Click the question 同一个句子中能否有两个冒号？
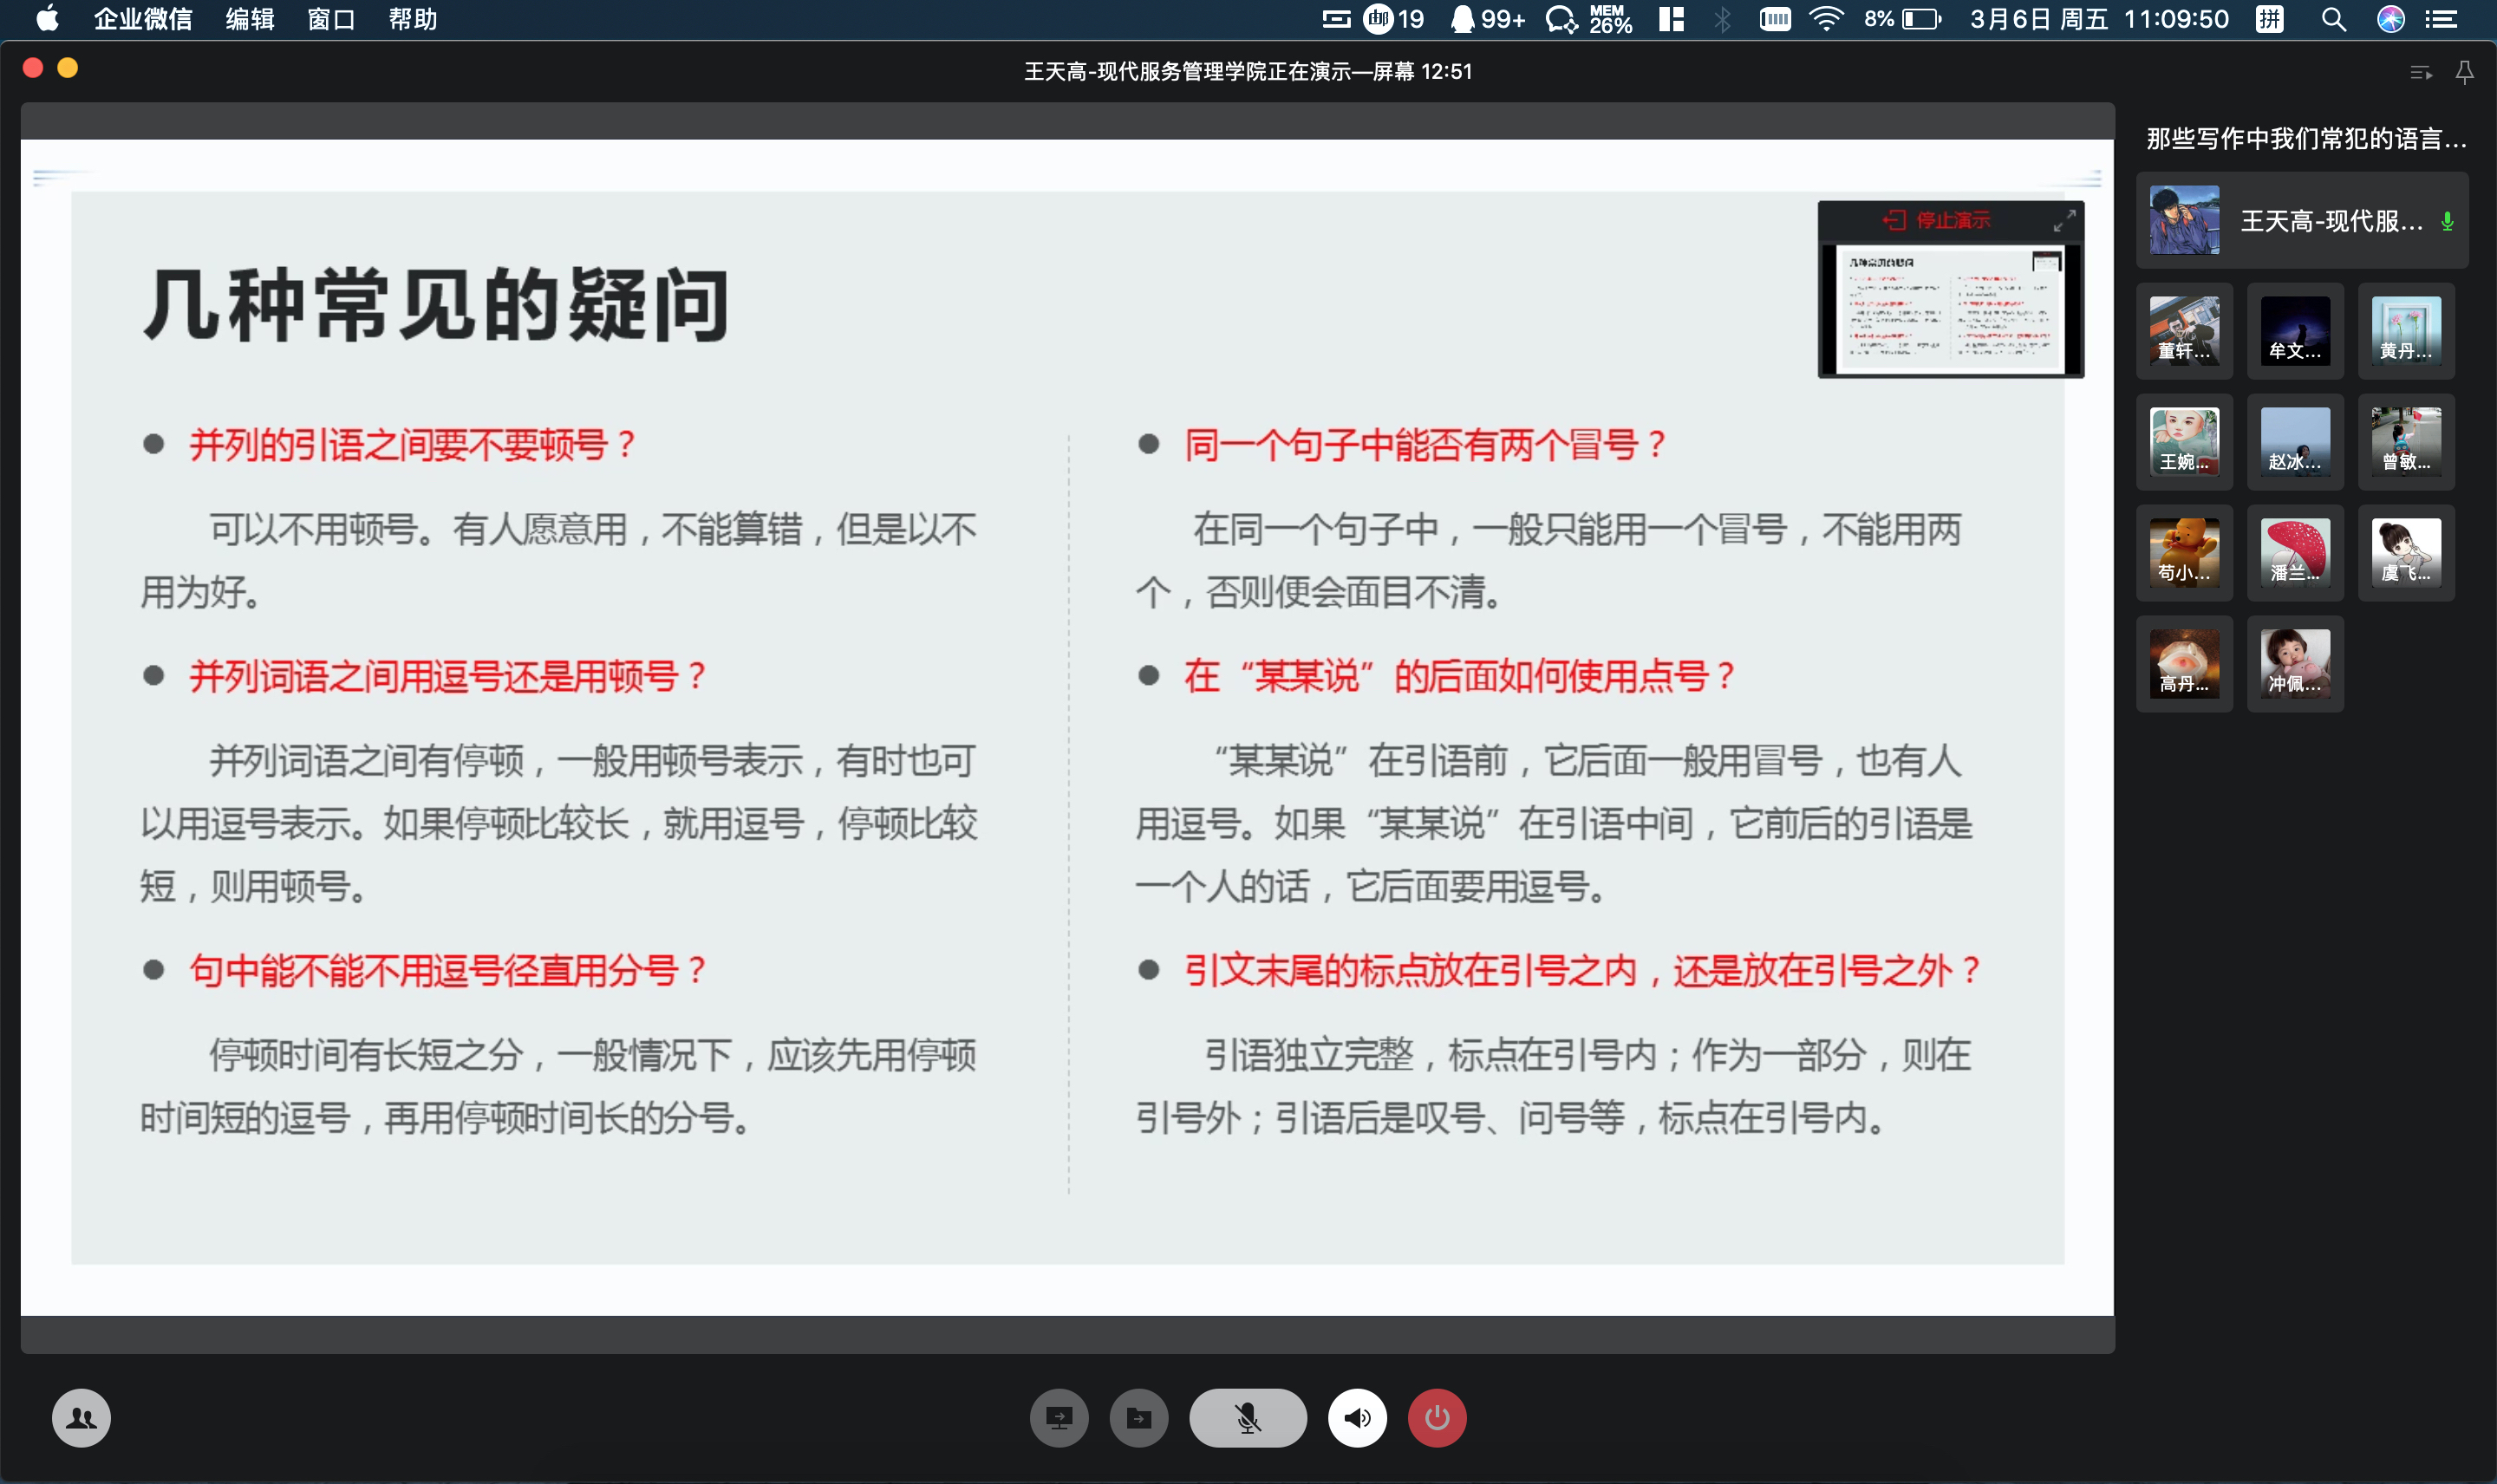 (x=1426, y=444)
